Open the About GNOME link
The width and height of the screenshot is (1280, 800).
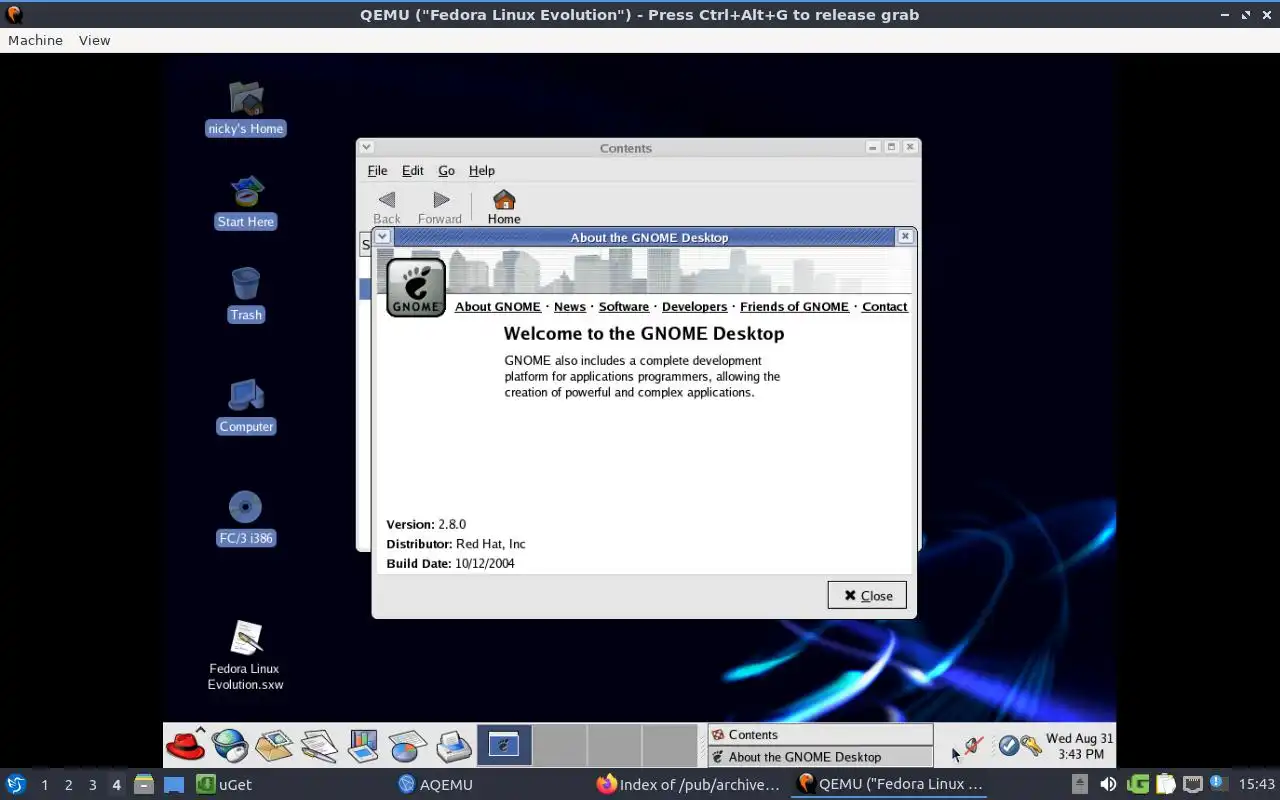(x=498, y=307)
